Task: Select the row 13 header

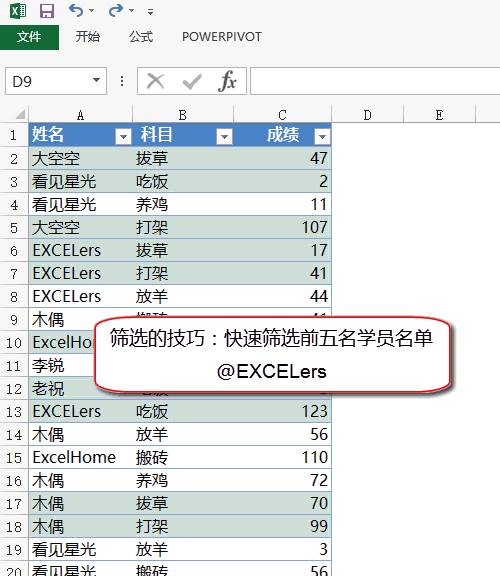Action: coord(14,411)
